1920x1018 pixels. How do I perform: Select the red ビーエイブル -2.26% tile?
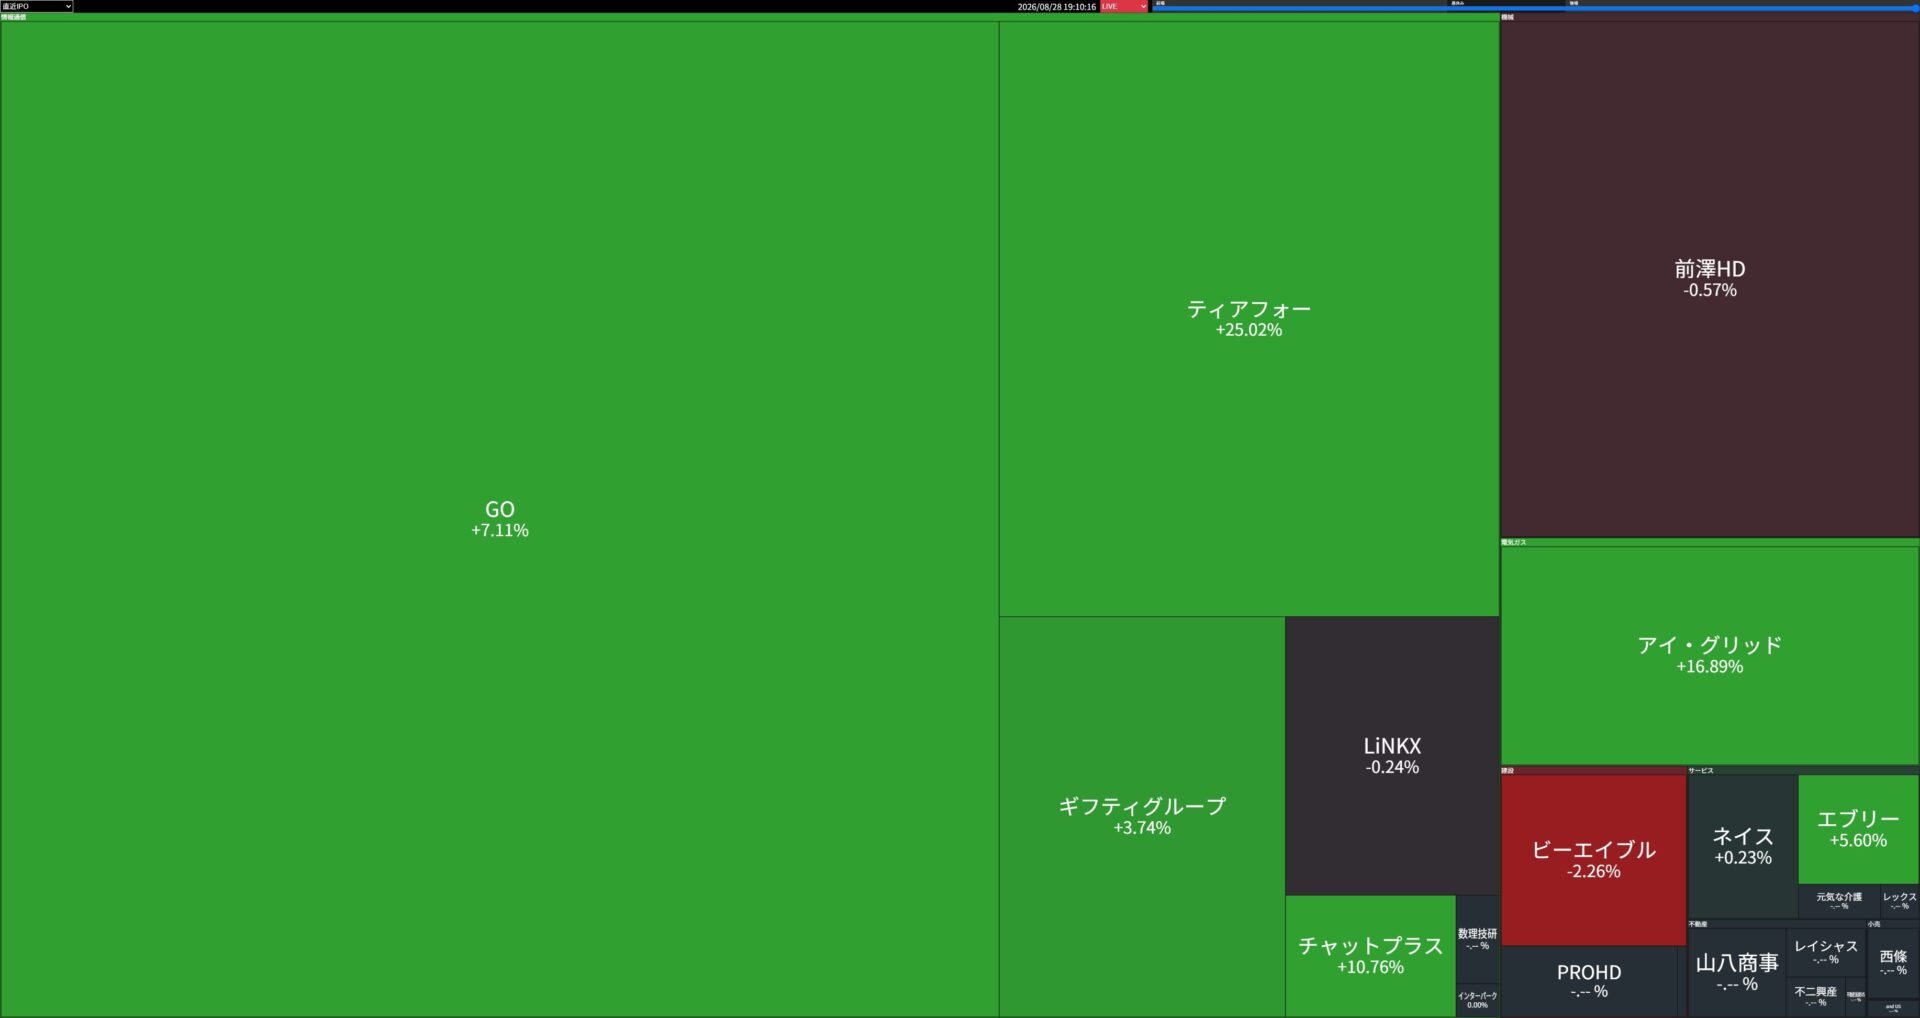[1593, 860]
